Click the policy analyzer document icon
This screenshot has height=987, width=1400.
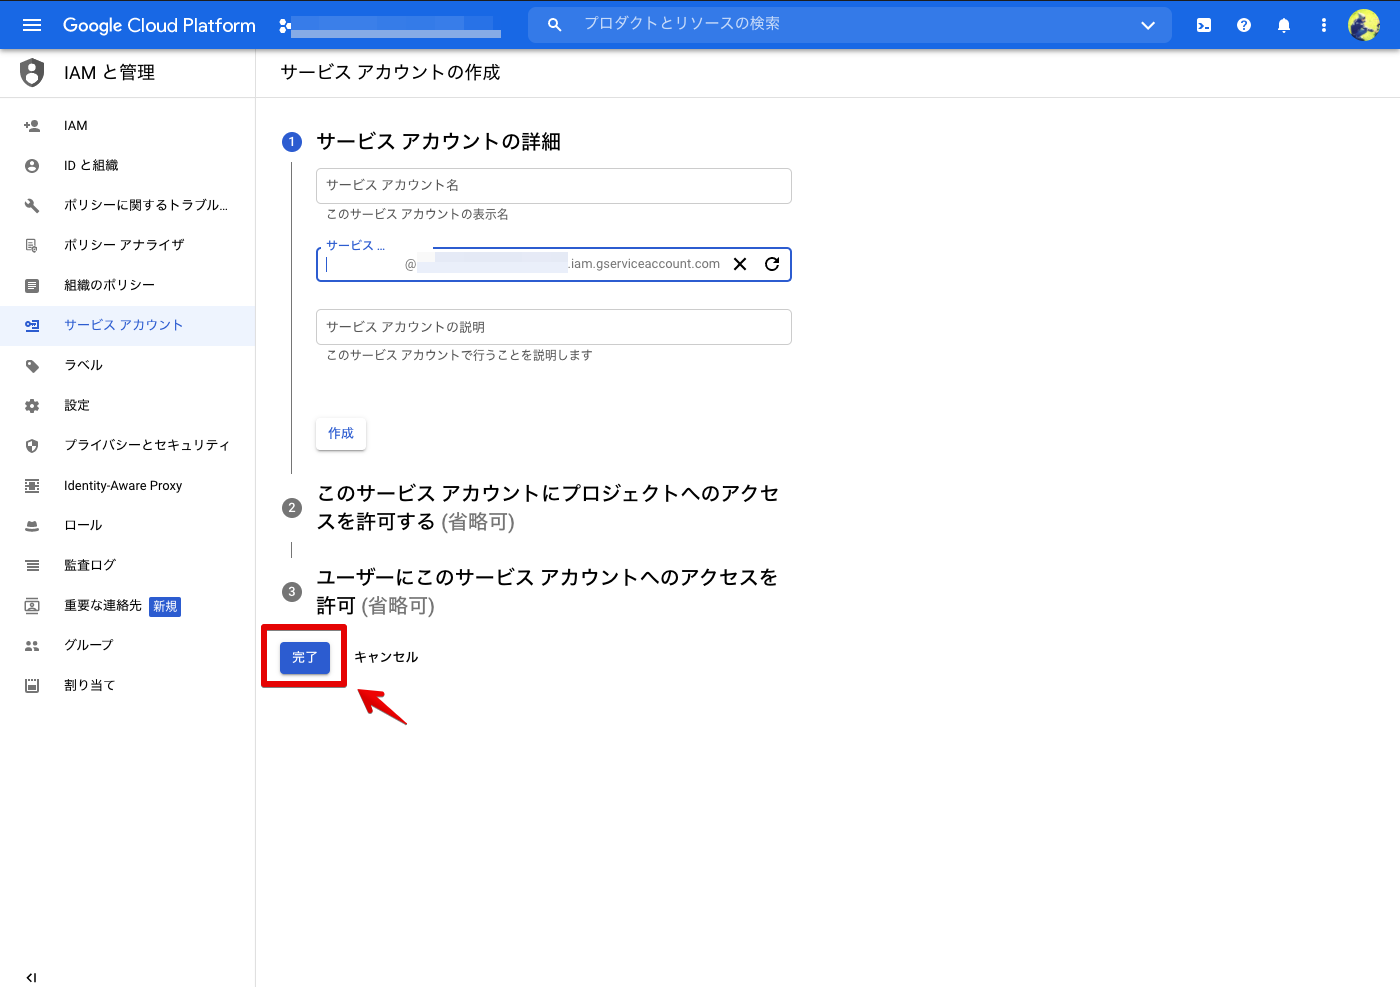32,246
